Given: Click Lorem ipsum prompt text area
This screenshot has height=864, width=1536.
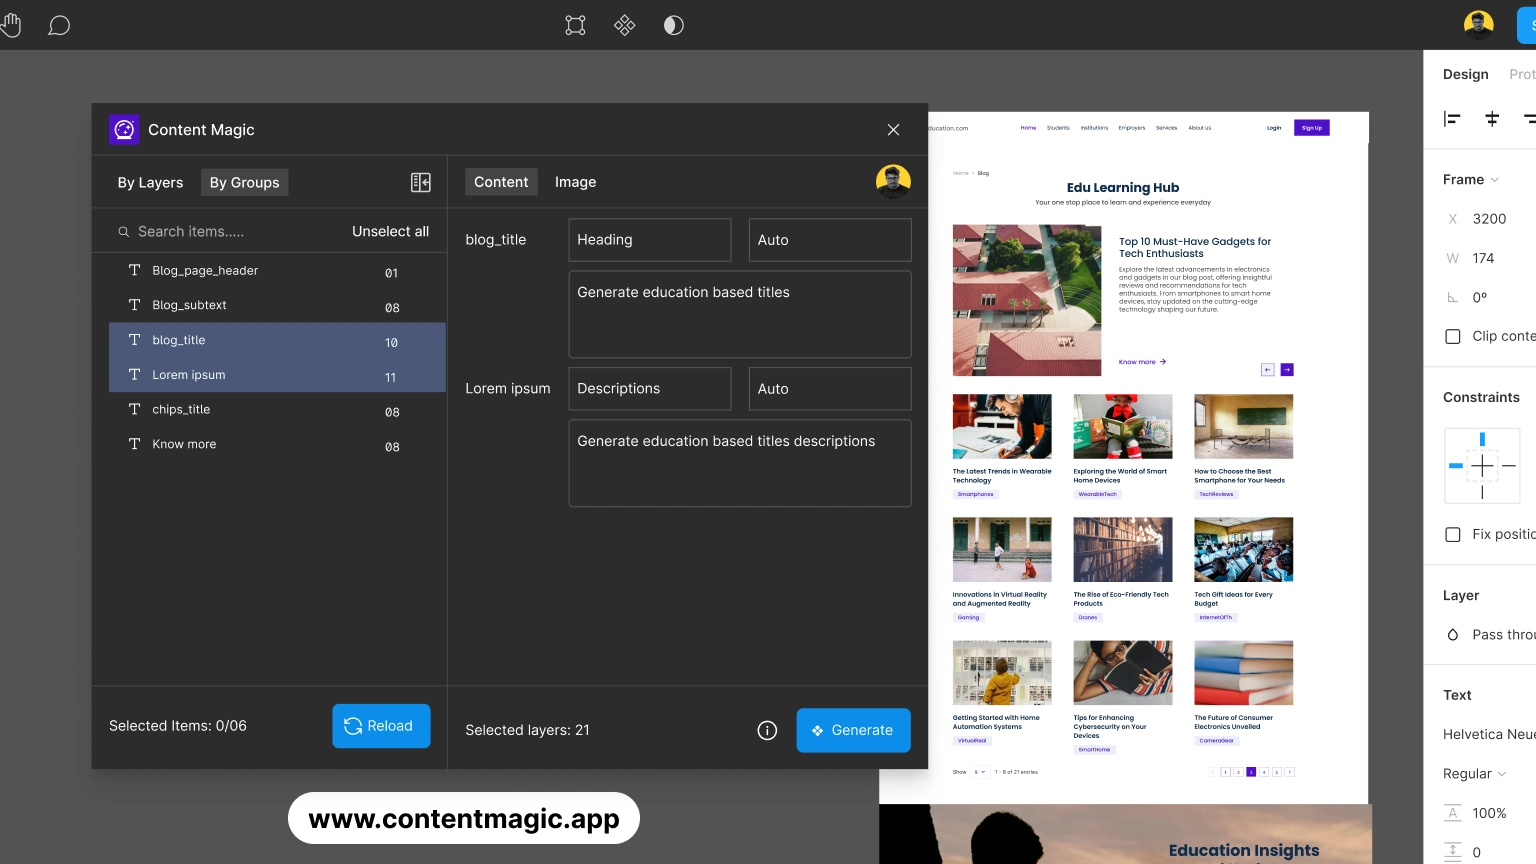Looking at the screenshot, I should point(740,463).
